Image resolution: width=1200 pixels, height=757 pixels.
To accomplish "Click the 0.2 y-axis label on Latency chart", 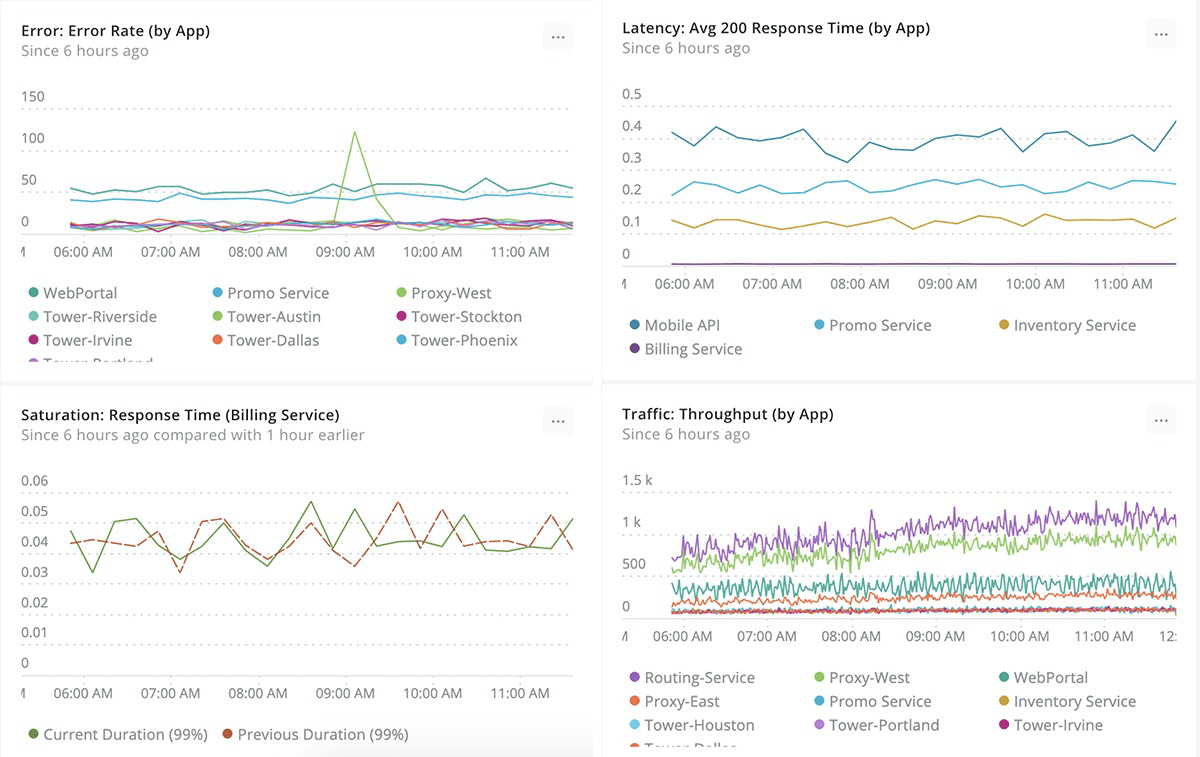I will [632, 190].
